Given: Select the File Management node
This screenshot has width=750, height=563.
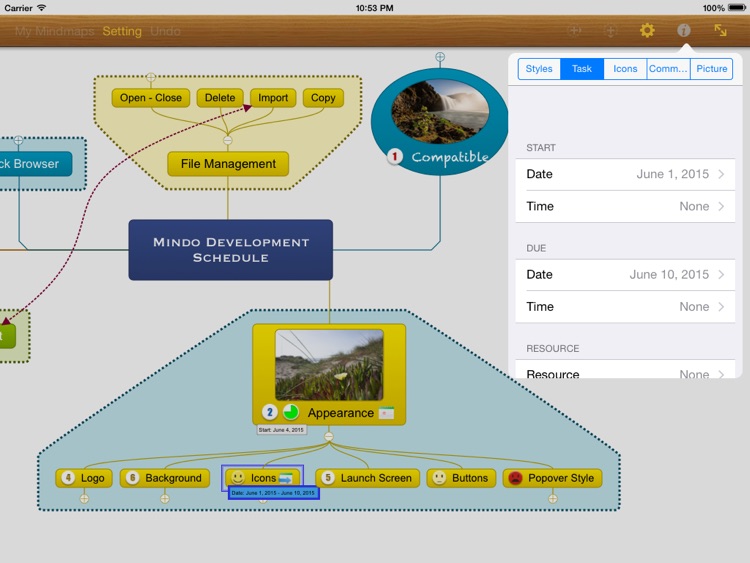Looking at the screenshot, I should pos(228,164).
